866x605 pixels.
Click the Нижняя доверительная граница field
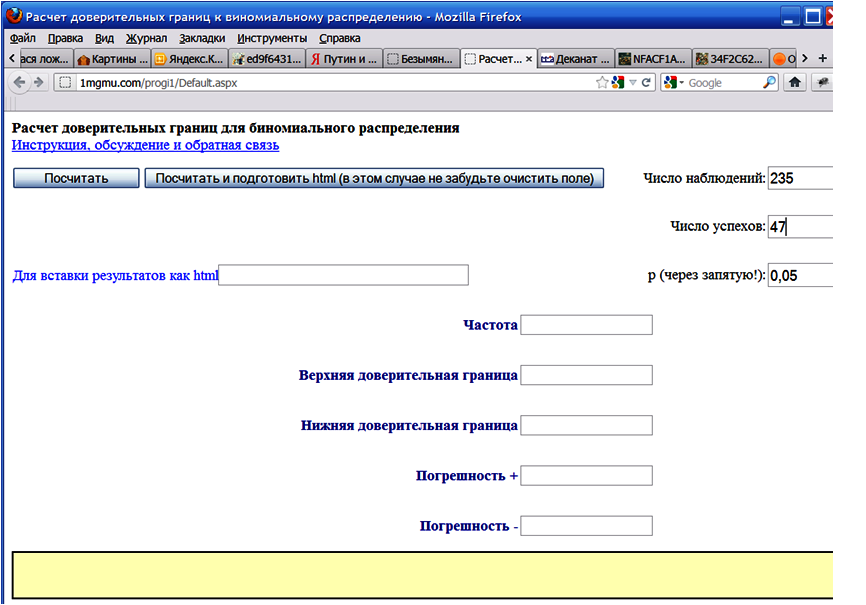tap(587, 425)
